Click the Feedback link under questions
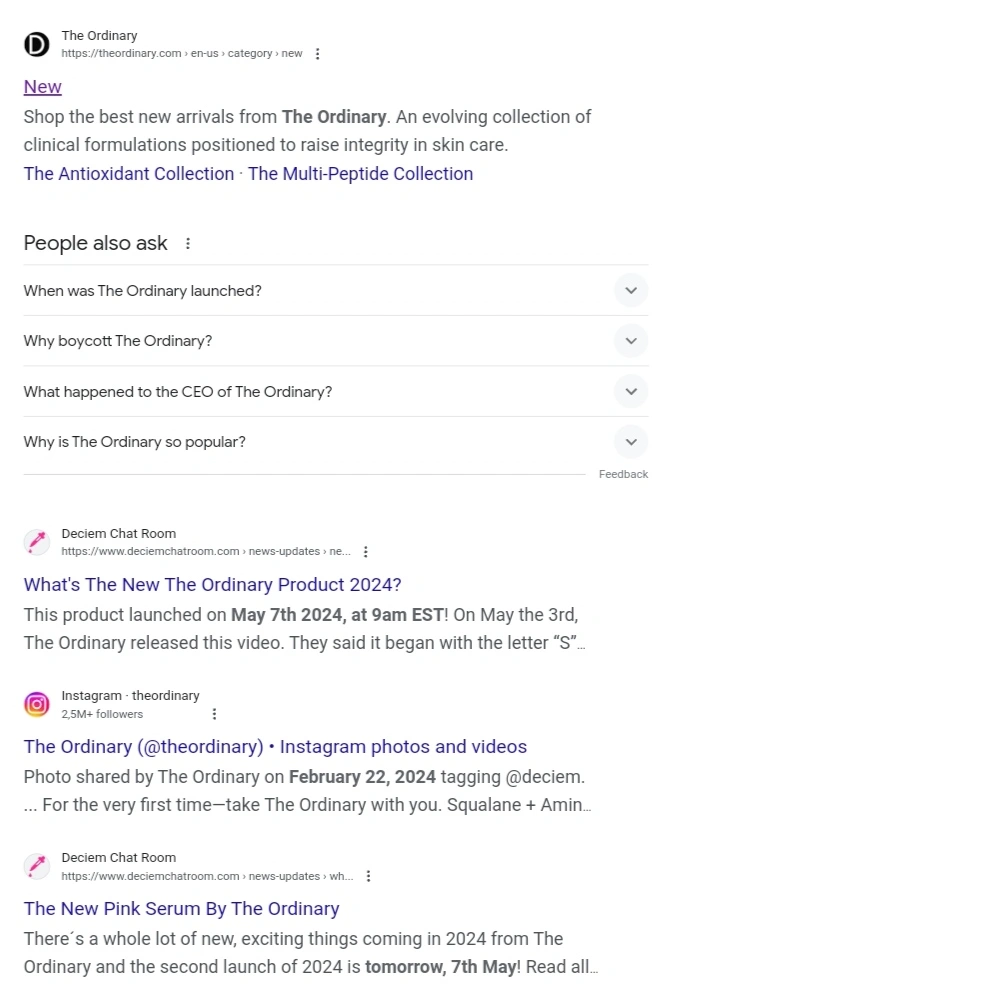Viewport: 993px width, 993px height. click(623, 474)
